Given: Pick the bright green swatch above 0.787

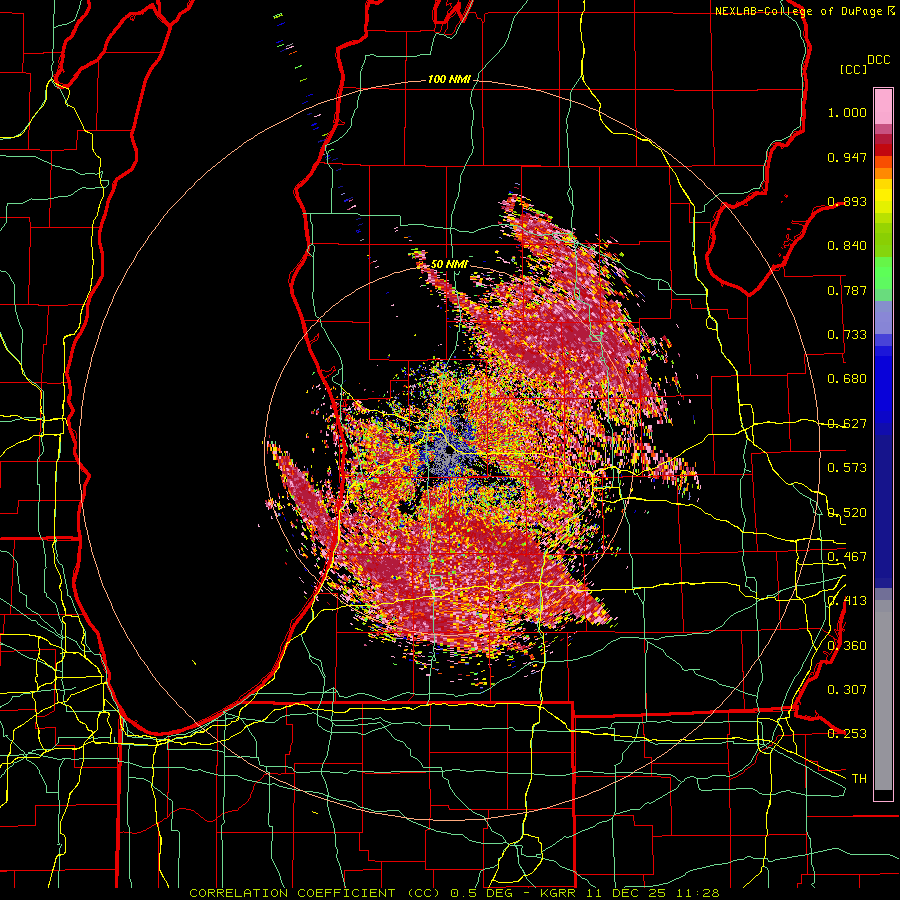Looking at the screenshot, I should [x=883, y=272].
